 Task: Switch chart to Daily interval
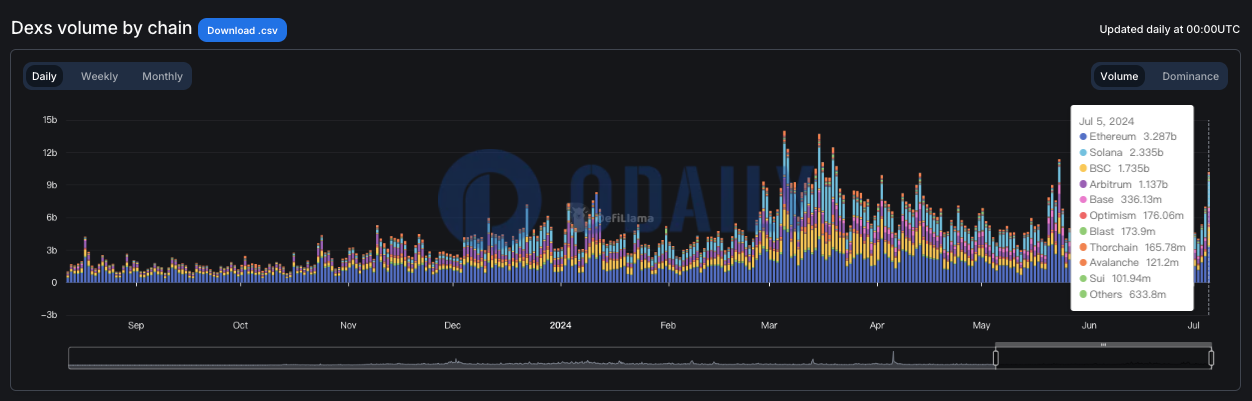tap(44, 76)
